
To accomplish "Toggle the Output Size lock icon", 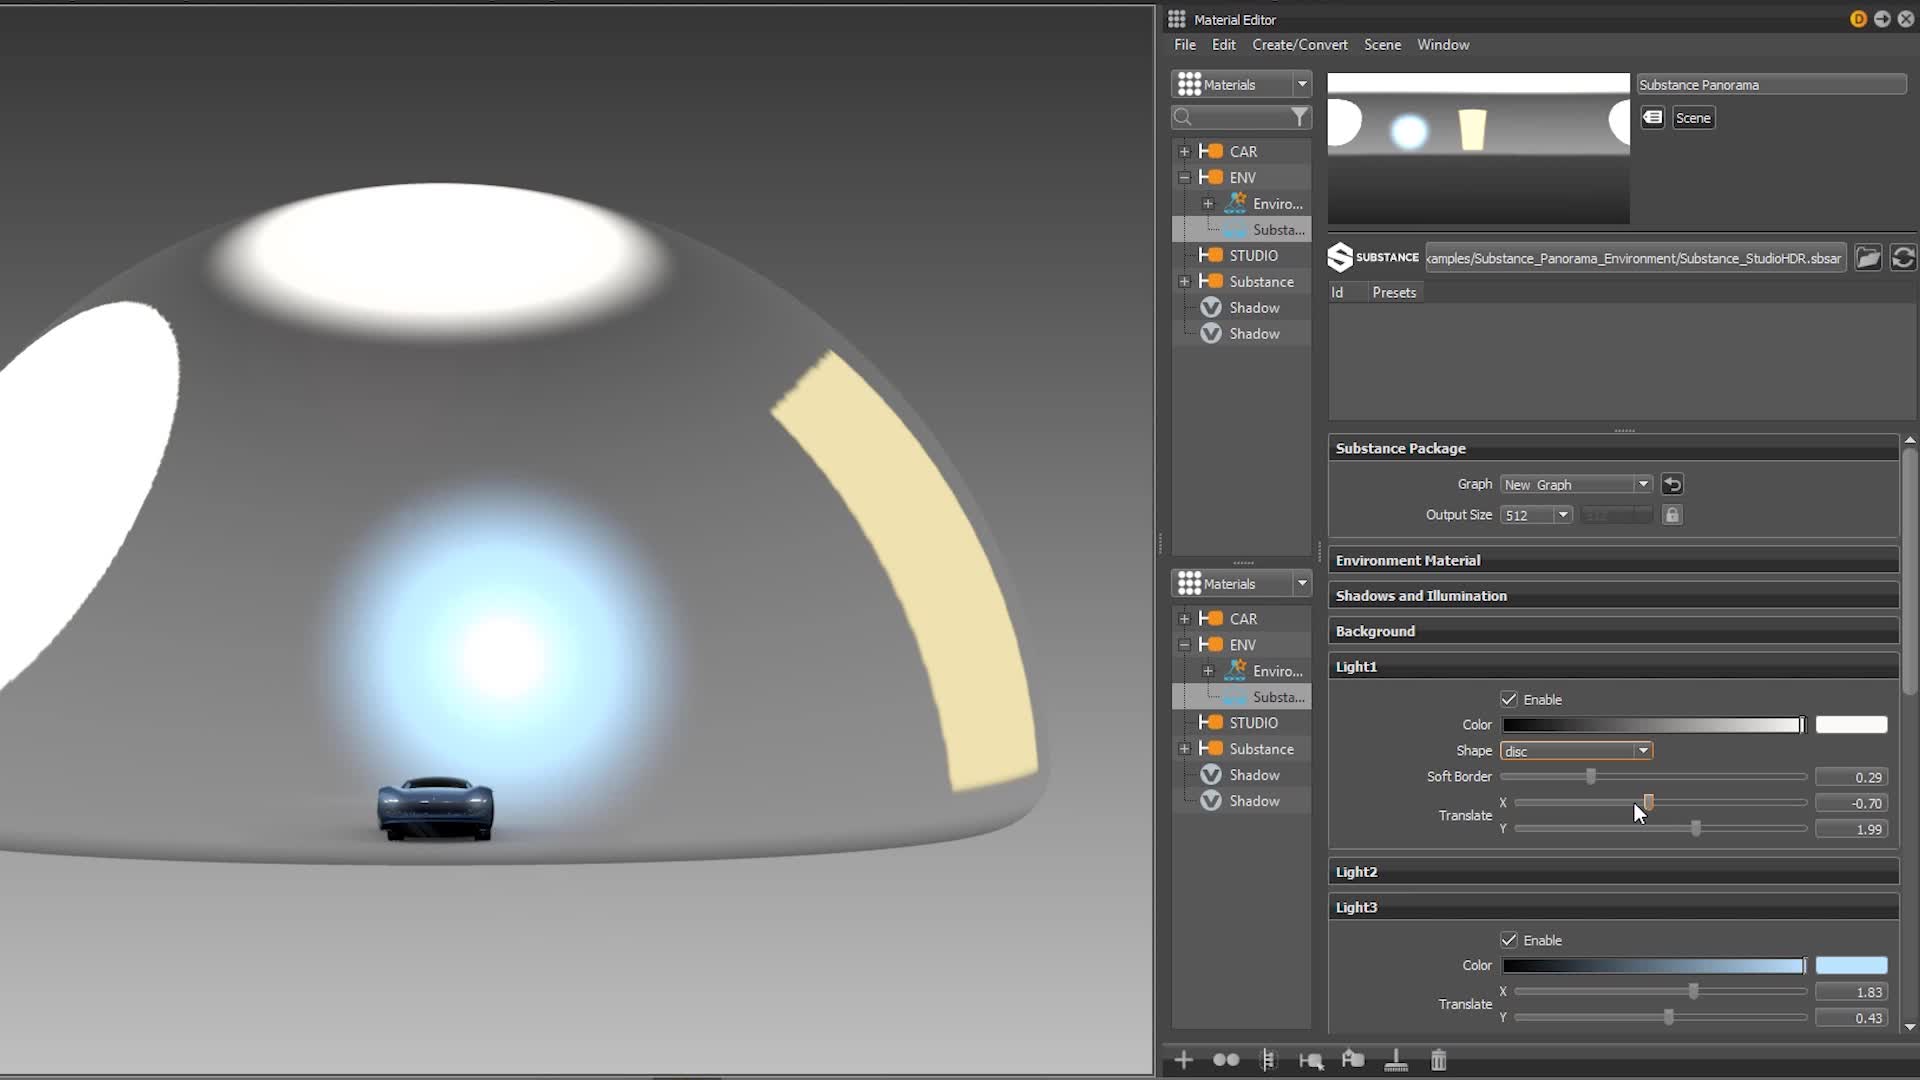I will 1672,515.
